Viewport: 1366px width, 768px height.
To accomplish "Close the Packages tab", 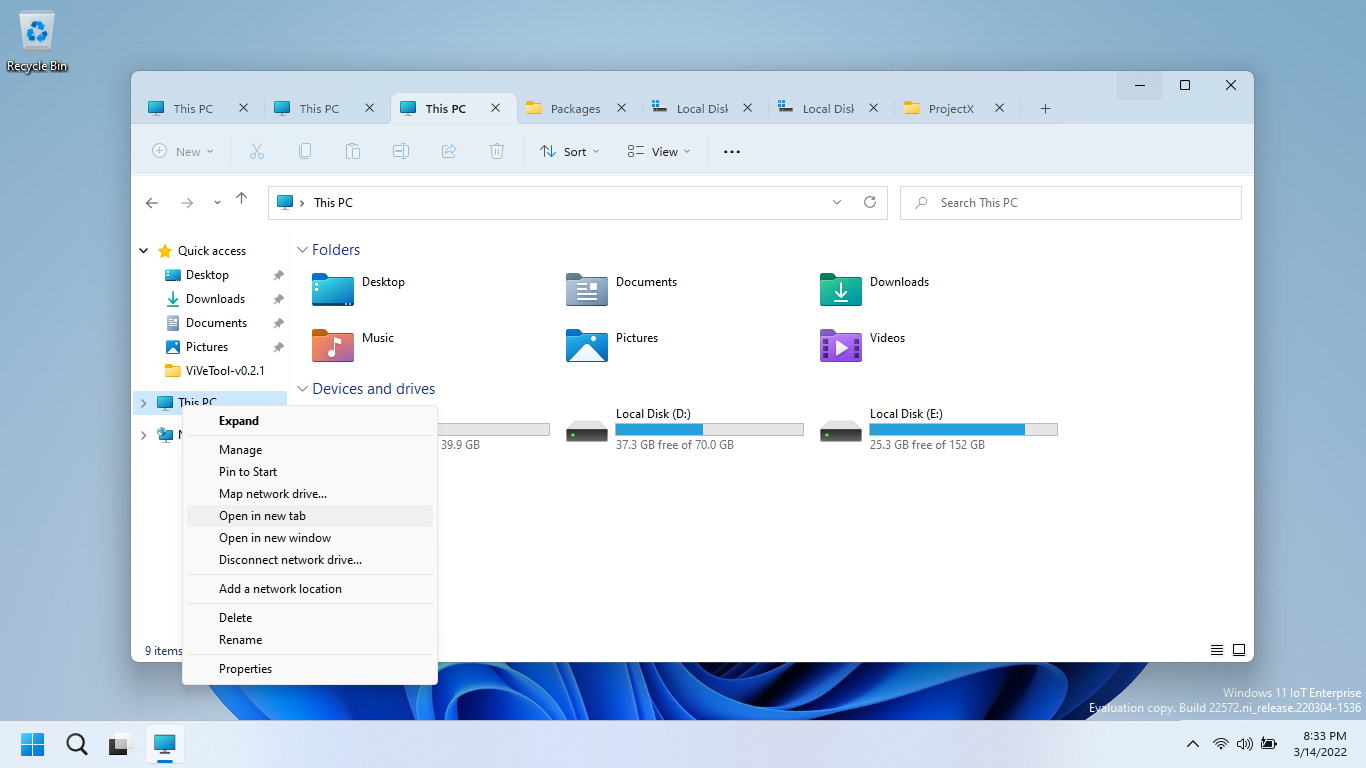I will (621, 108).
